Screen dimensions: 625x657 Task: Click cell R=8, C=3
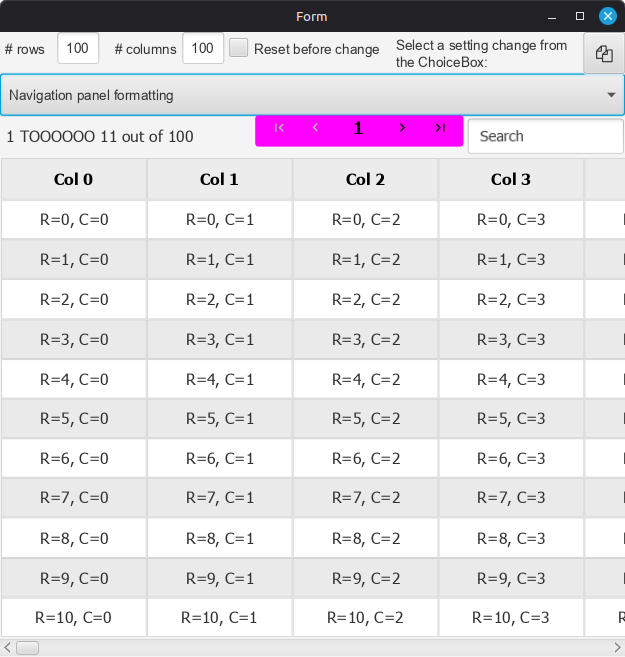click(x=511, y=538)
